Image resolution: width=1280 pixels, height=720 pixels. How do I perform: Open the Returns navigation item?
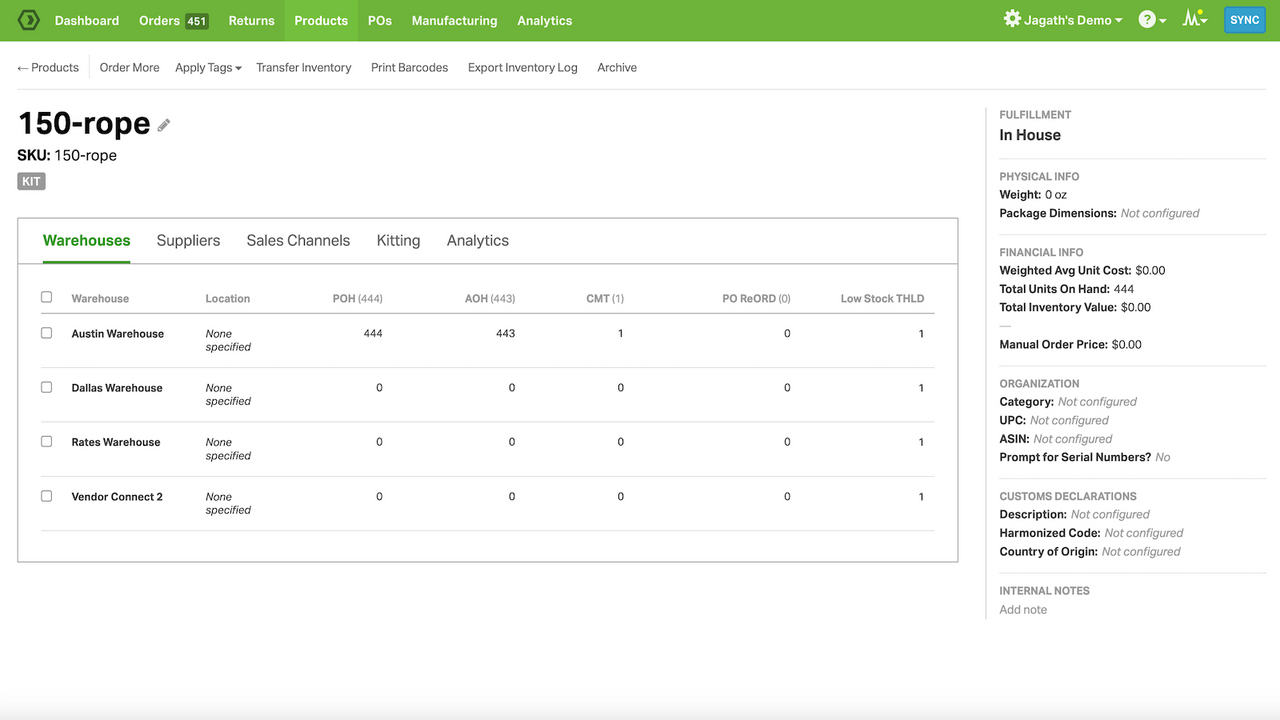(x=251, y=20)
